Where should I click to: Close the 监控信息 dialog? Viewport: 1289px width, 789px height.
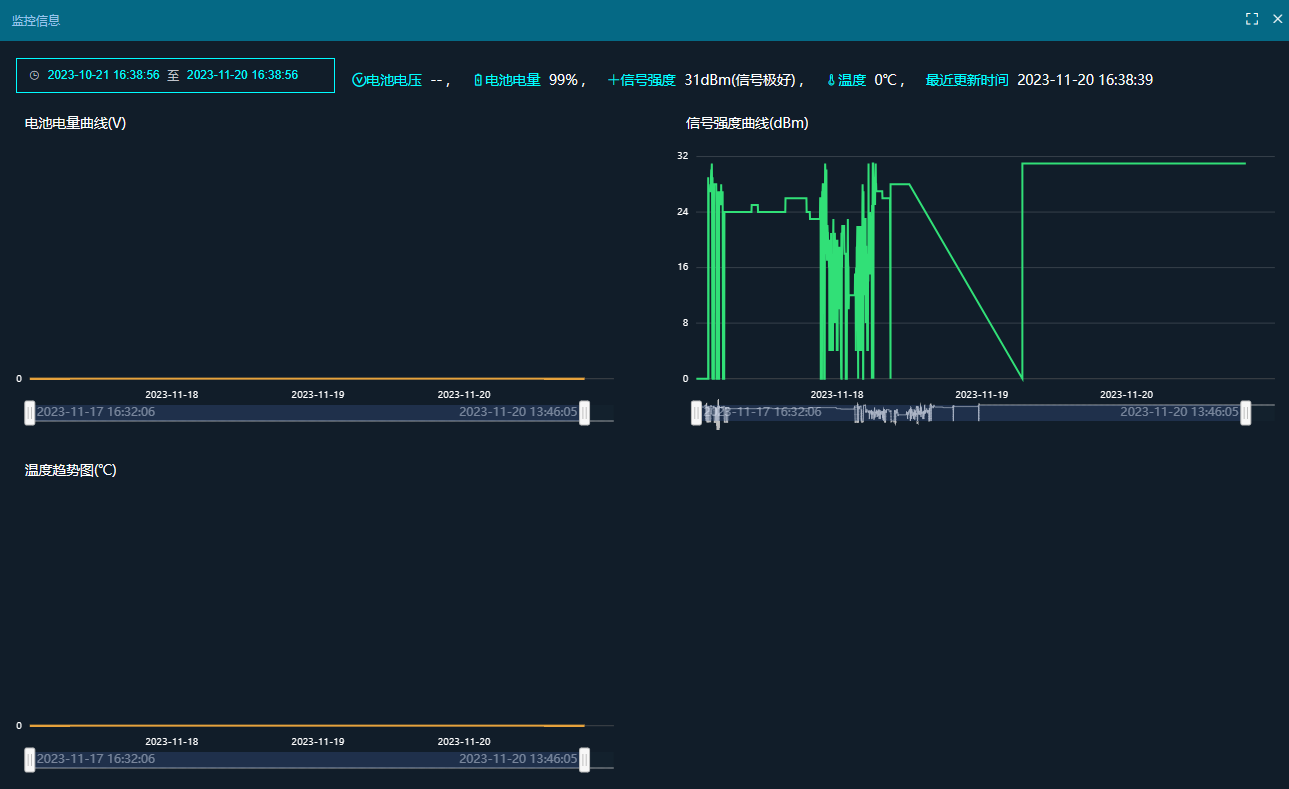click(x=1277, y=19)
